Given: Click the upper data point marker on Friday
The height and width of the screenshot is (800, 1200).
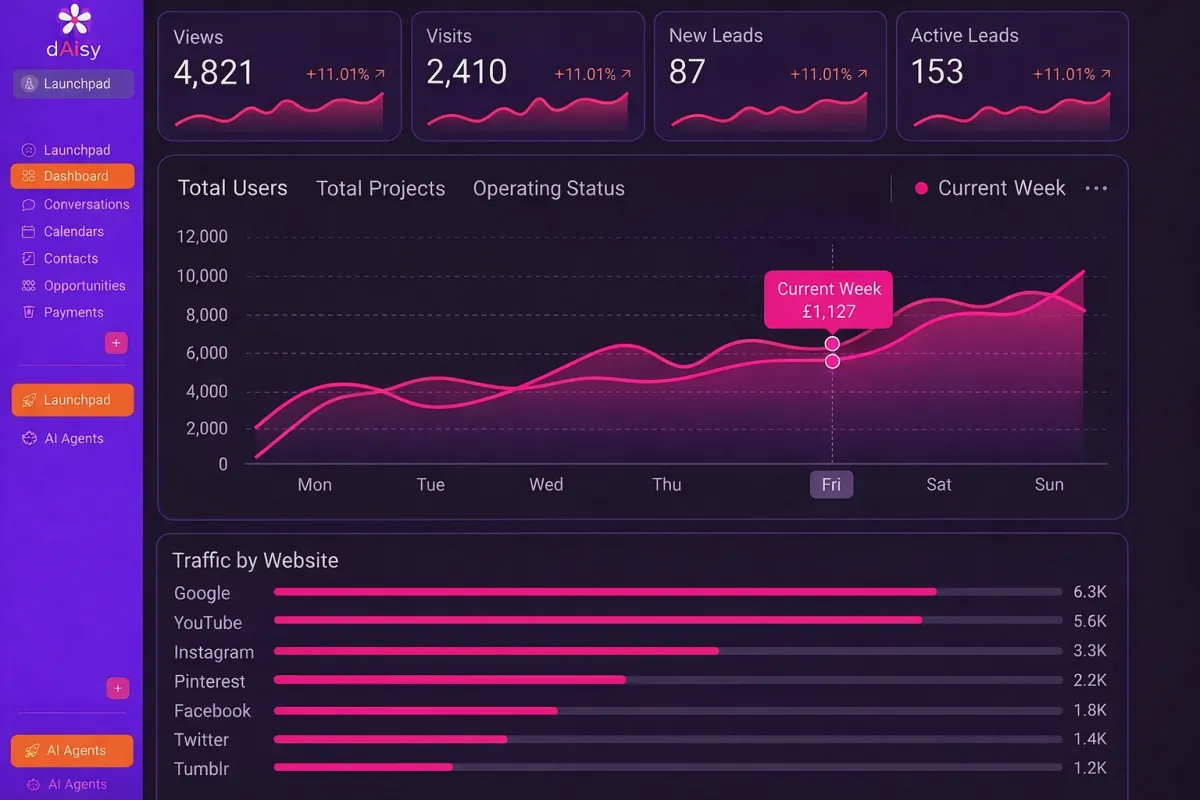Looking at the screenshot, I should tap(832, 343).
